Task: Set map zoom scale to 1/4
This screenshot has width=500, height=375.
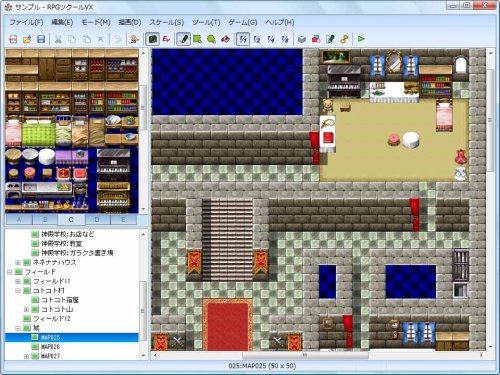Action: pyautogui.click(x=271, y=39)
